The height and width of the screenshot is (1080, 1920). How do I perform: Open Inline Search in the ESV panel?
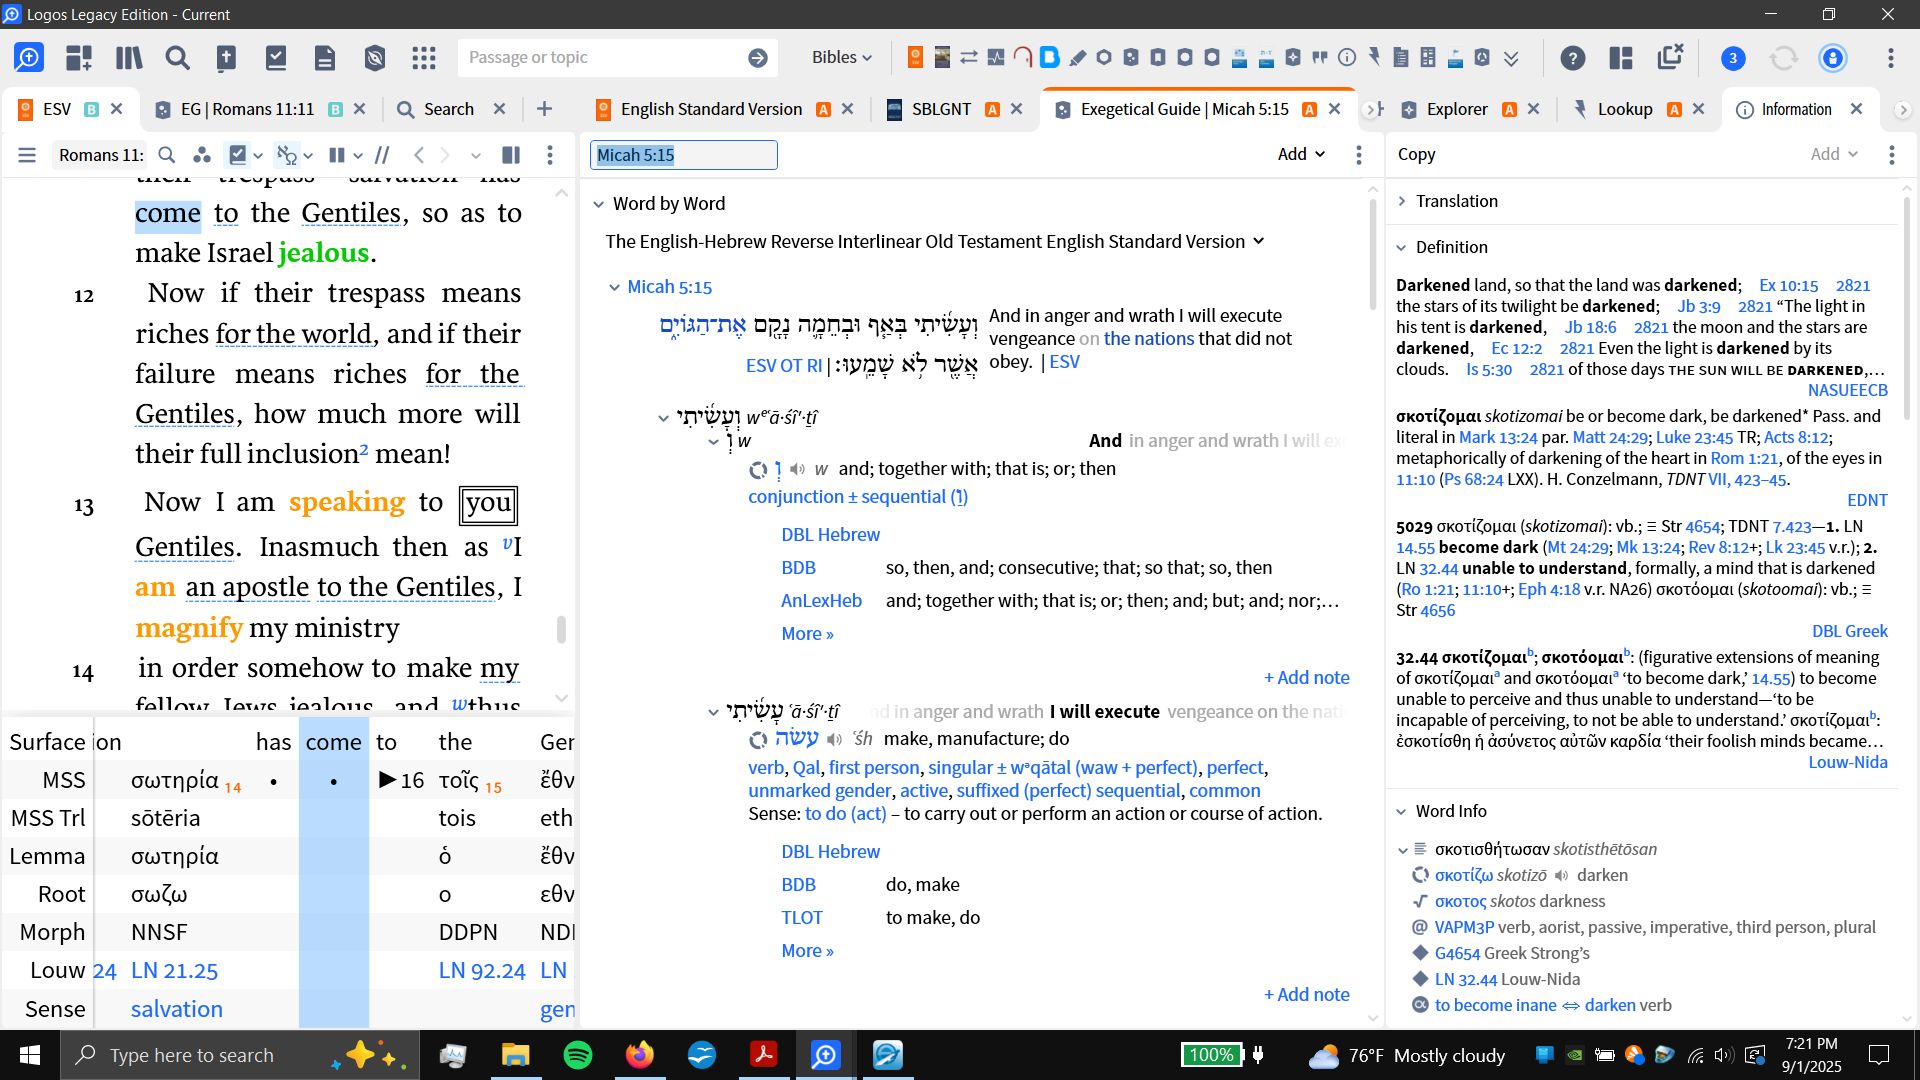pos(167,155)
